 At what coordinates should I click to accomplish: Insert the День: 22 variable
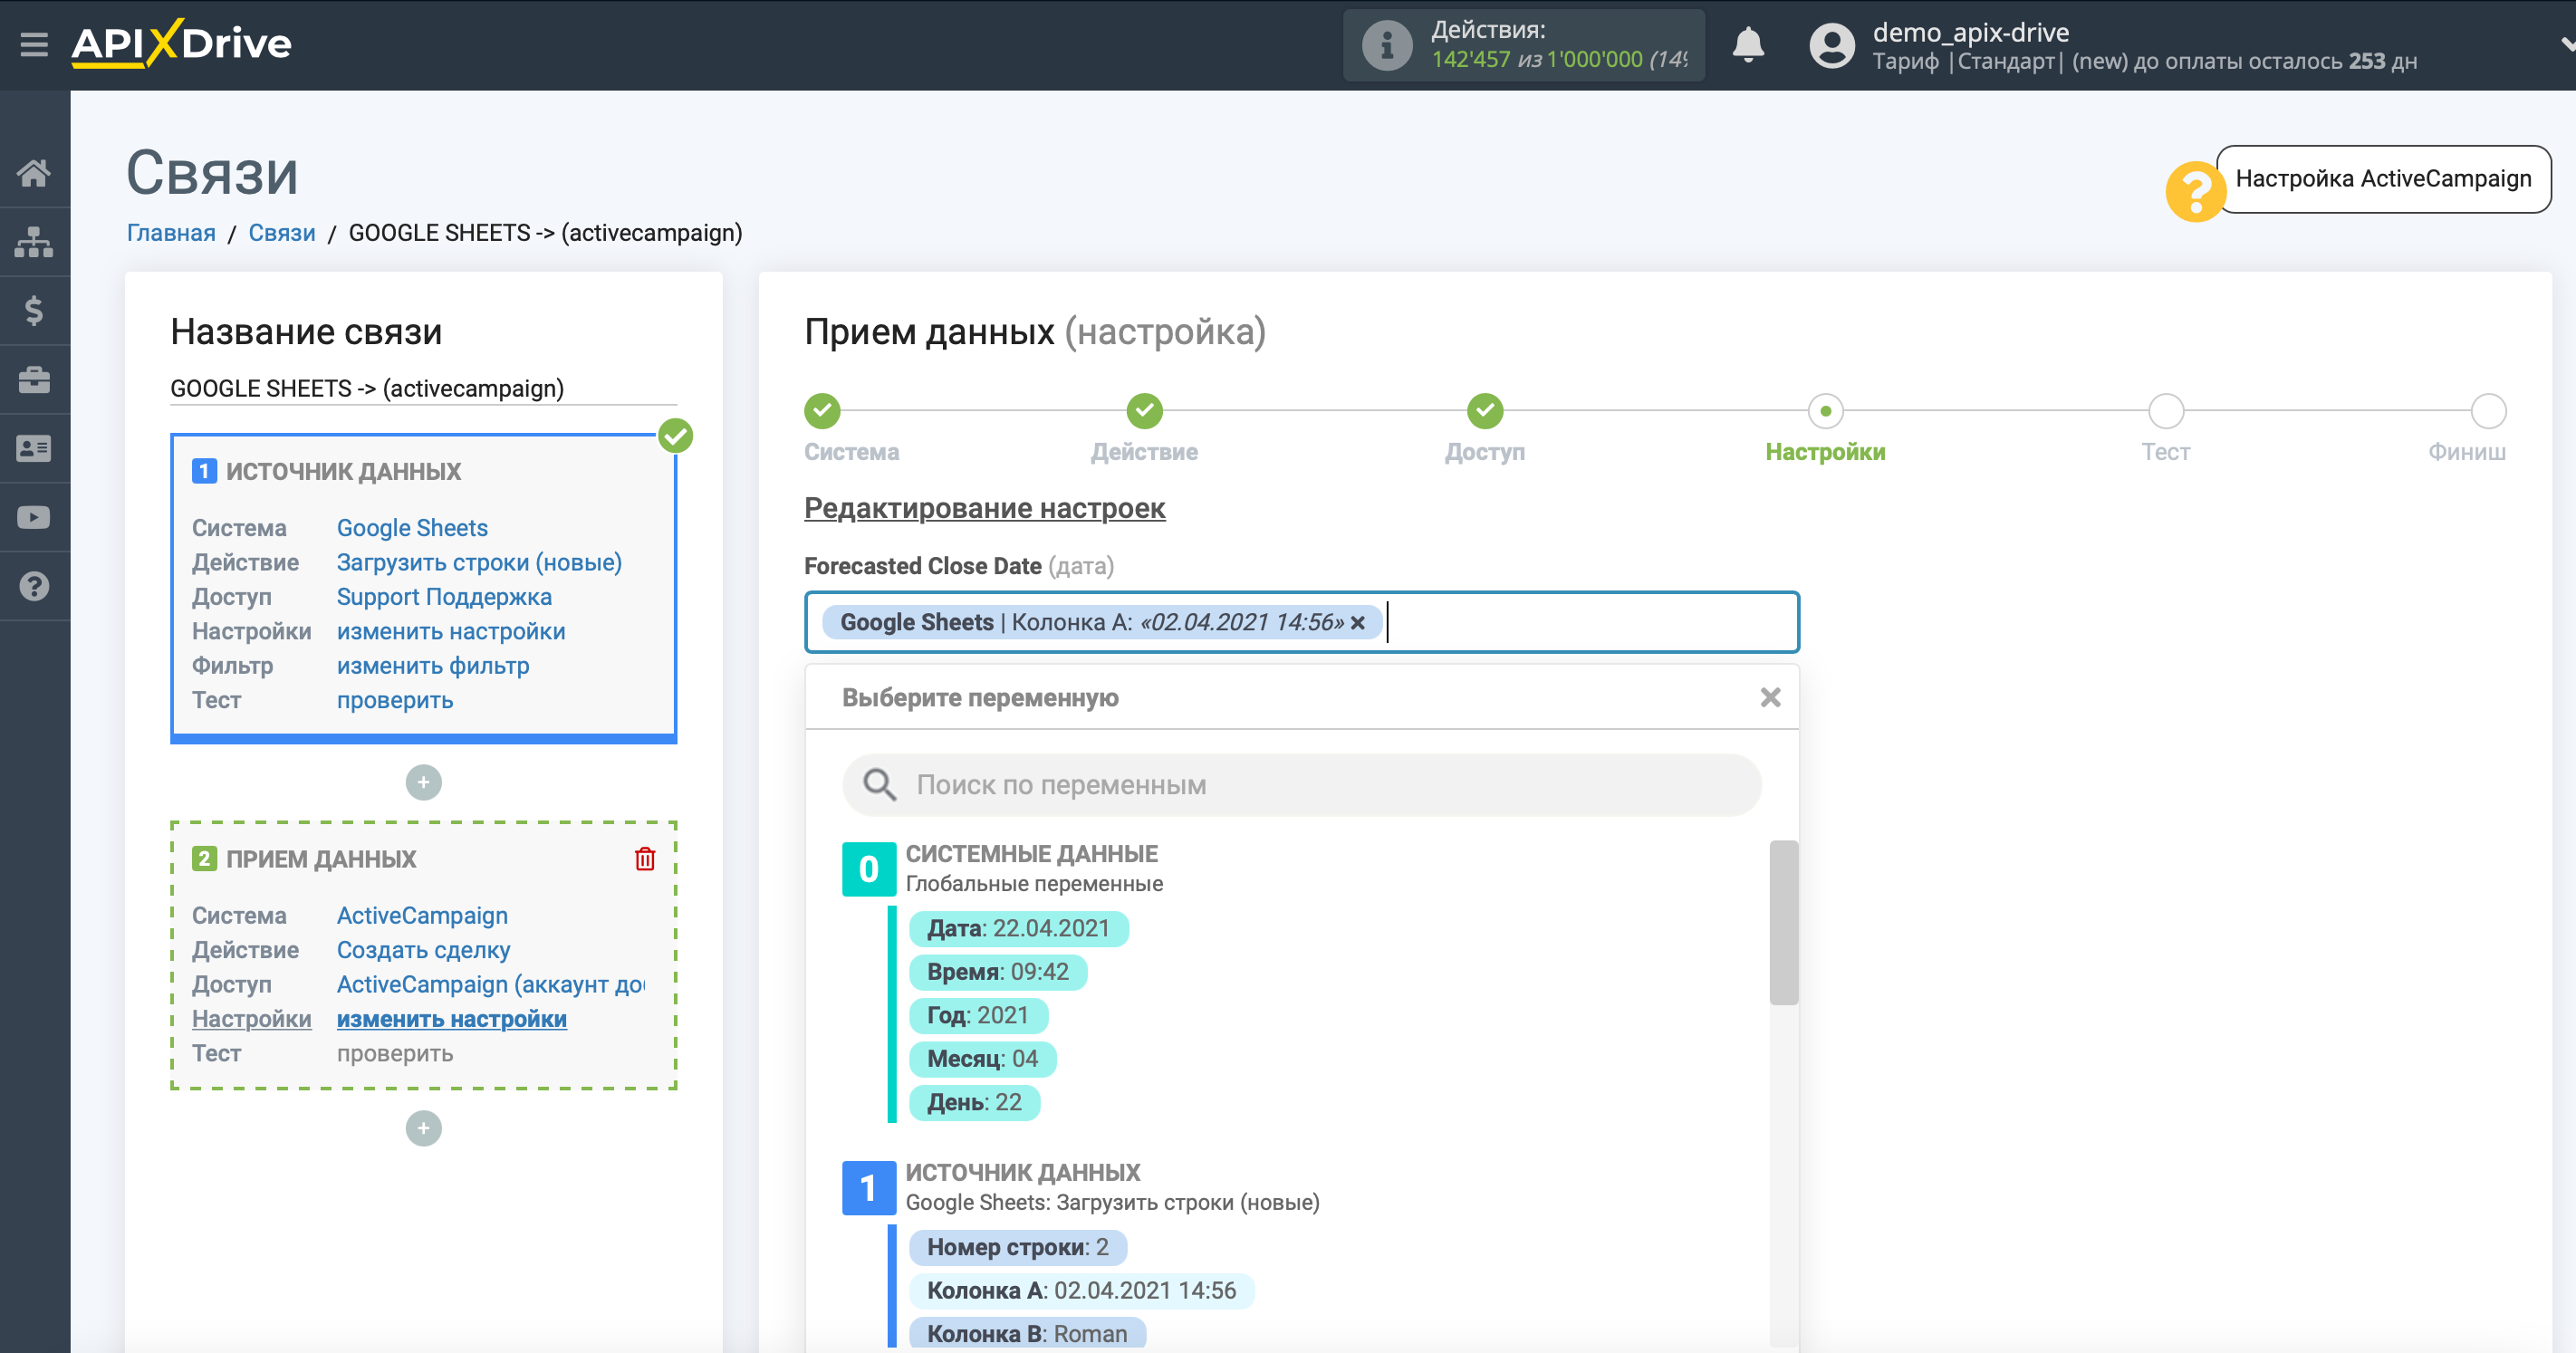(x=974, y=1103)
